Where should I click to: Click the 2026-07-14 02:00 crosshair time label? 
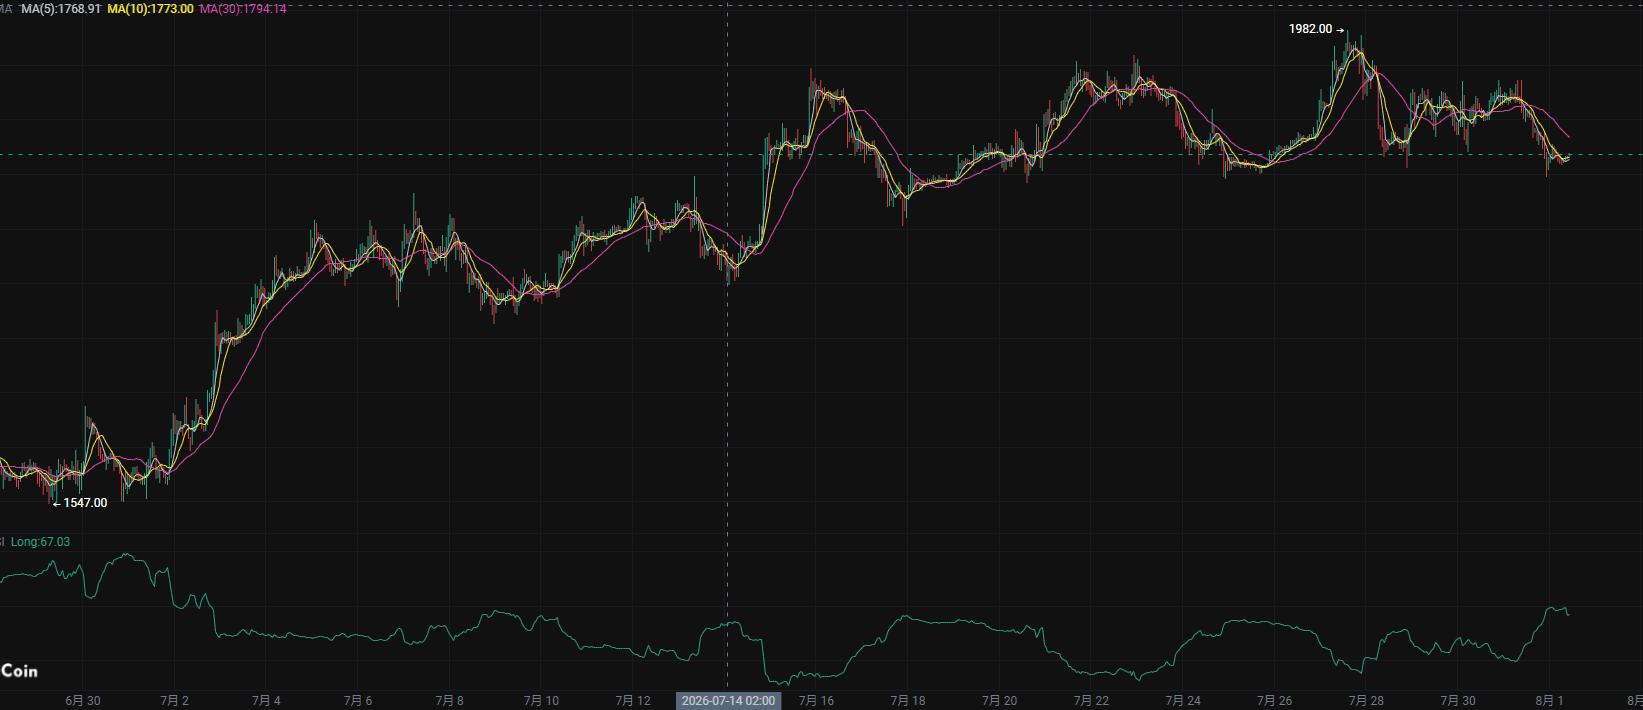coord(728,701)
